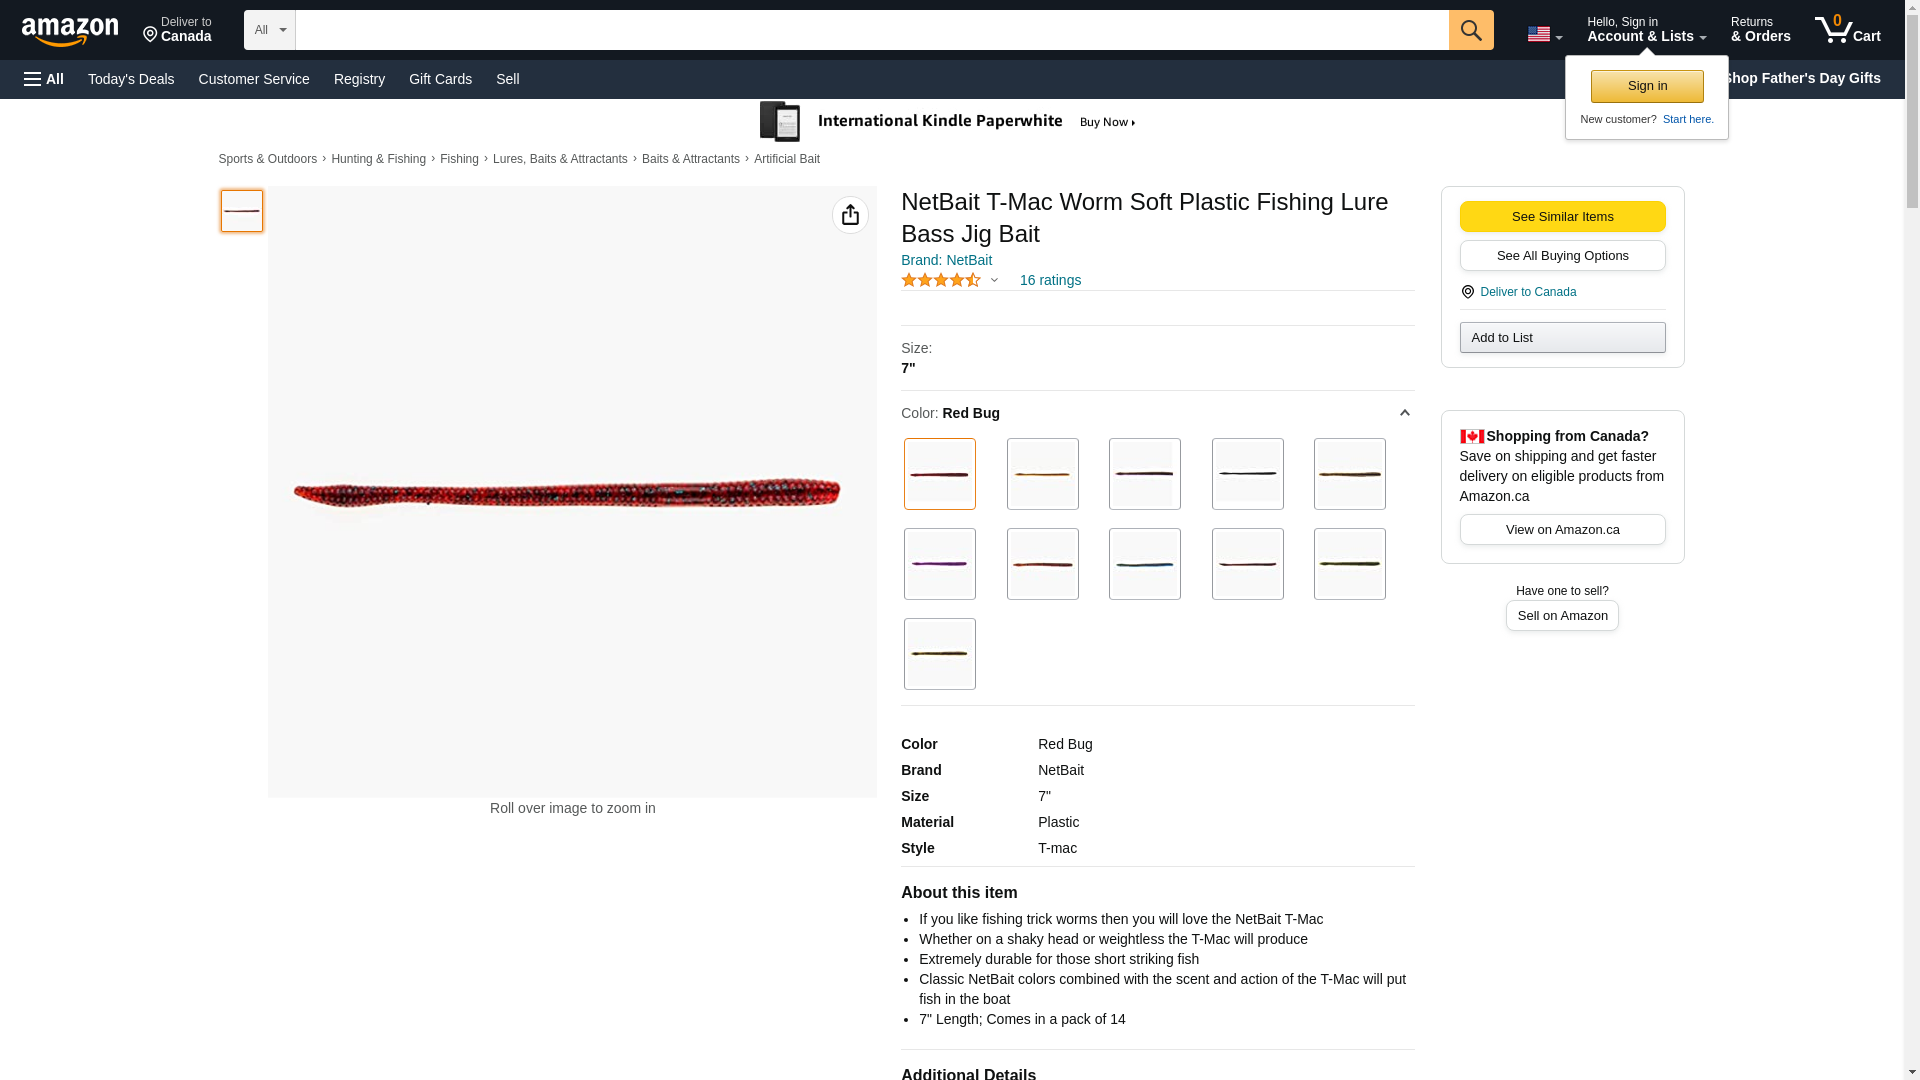Viewport: 1920px width, 1080px height.
Task: Click the magnifying glass search button
Action: point(1470,30)
